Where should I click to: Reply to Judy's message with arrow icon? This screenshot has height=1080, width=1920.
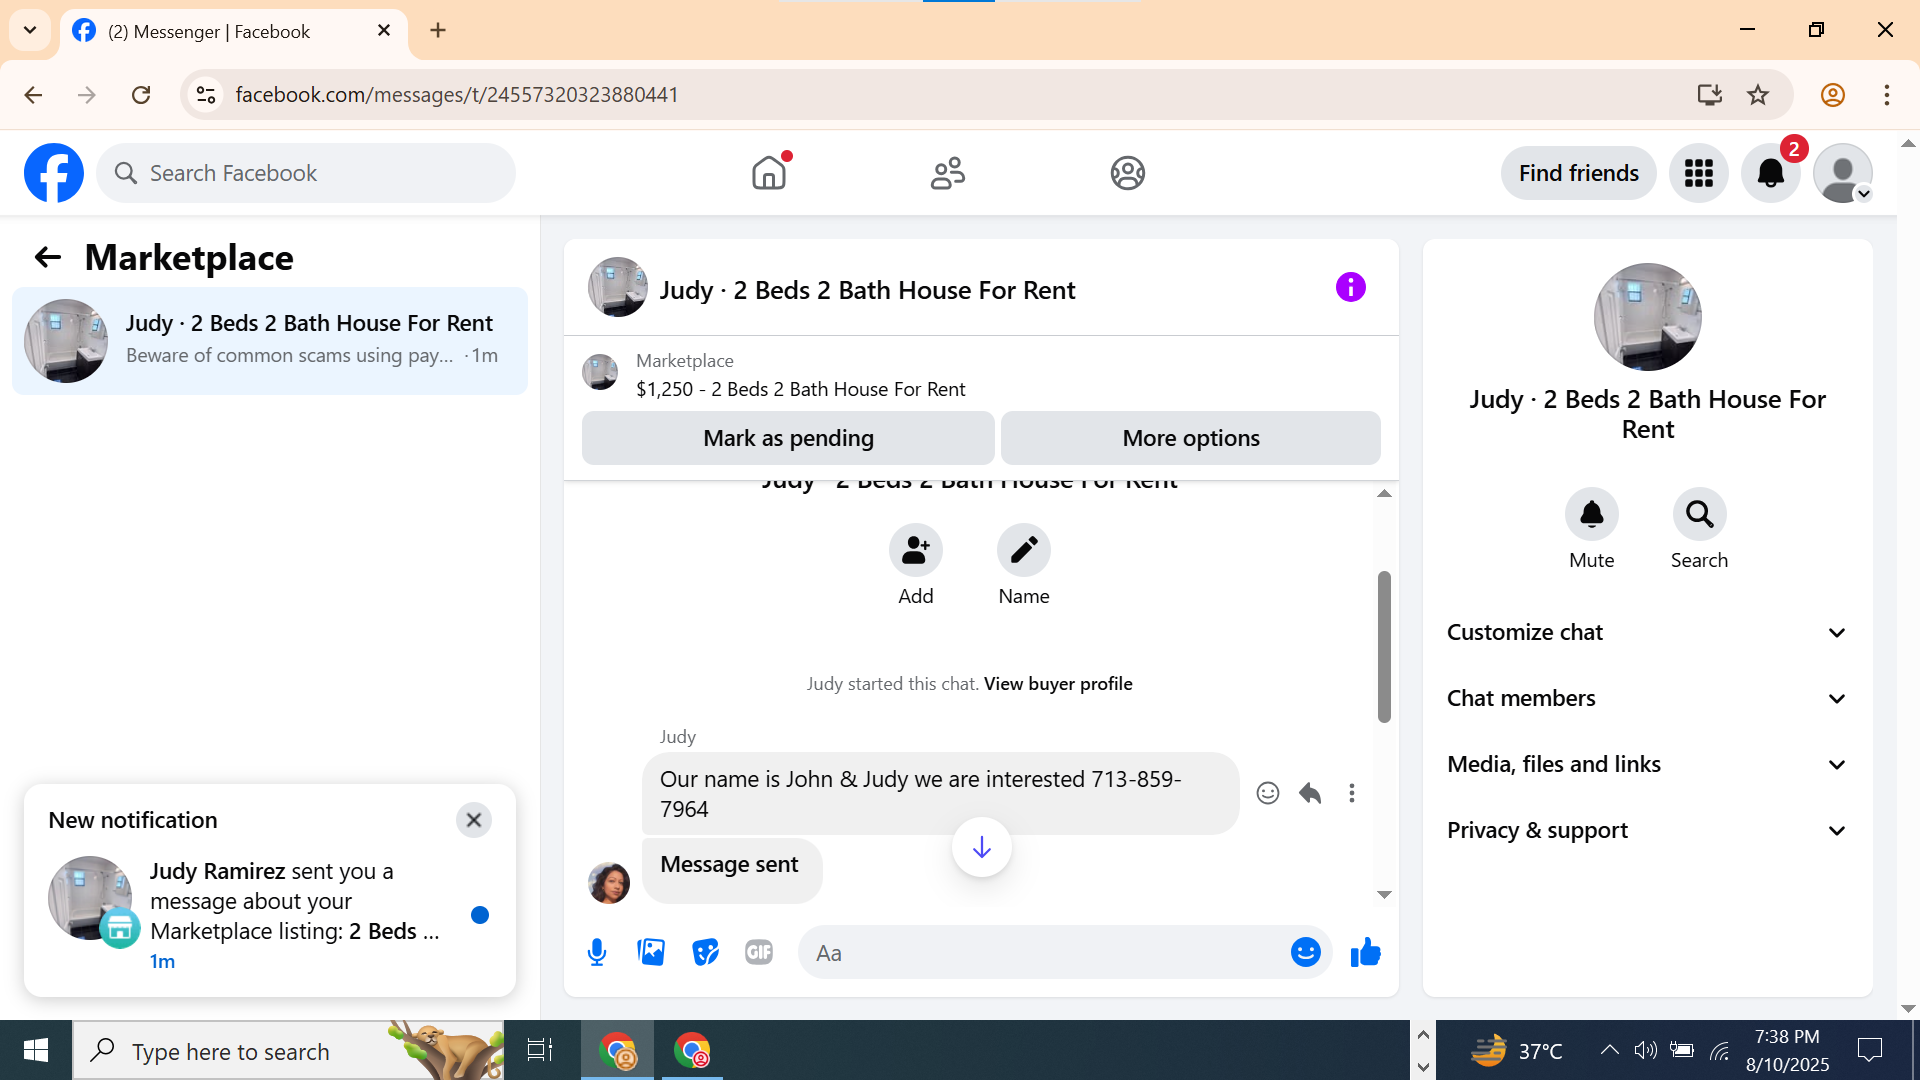pyautogui.click(x=1310, y=793)
